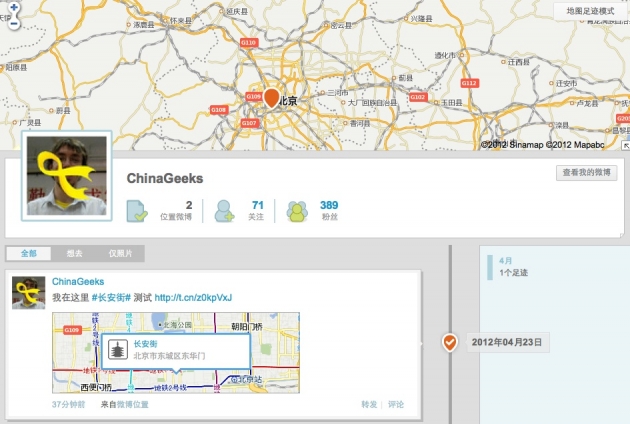Open the 71 关注 following list
Viewport: 630px width, 424px height.
pos(256,211)
